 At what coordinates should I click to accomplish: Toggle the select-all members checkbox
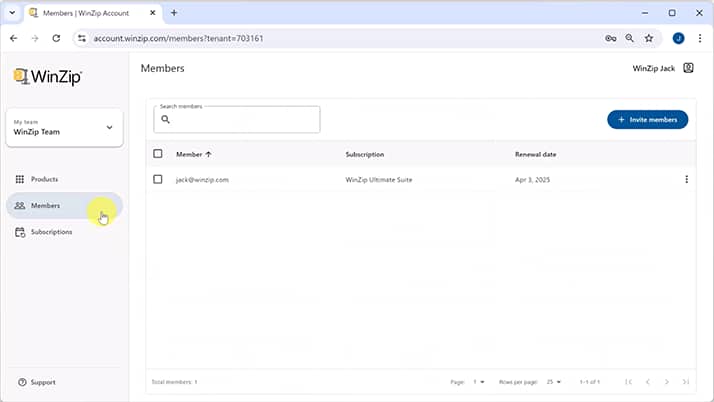click(158, 154)
